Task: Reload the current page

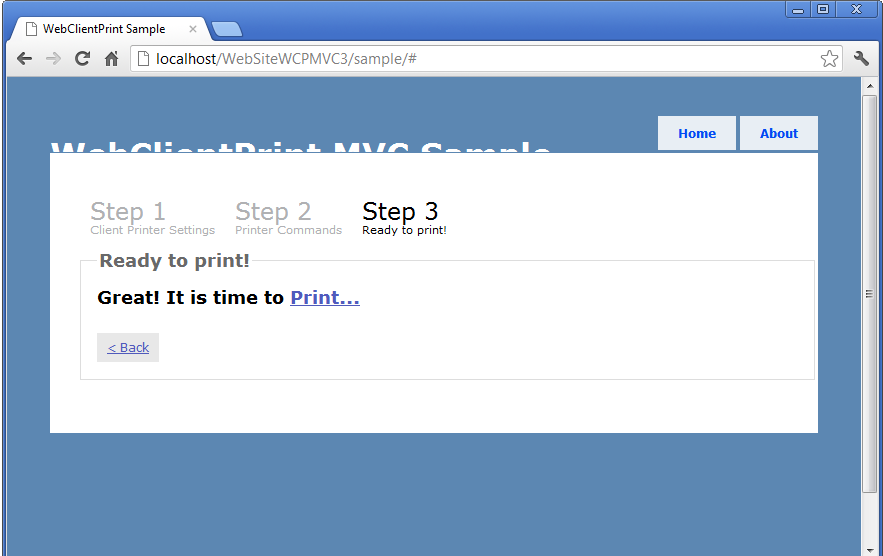Action: click(x=83, y=59)
